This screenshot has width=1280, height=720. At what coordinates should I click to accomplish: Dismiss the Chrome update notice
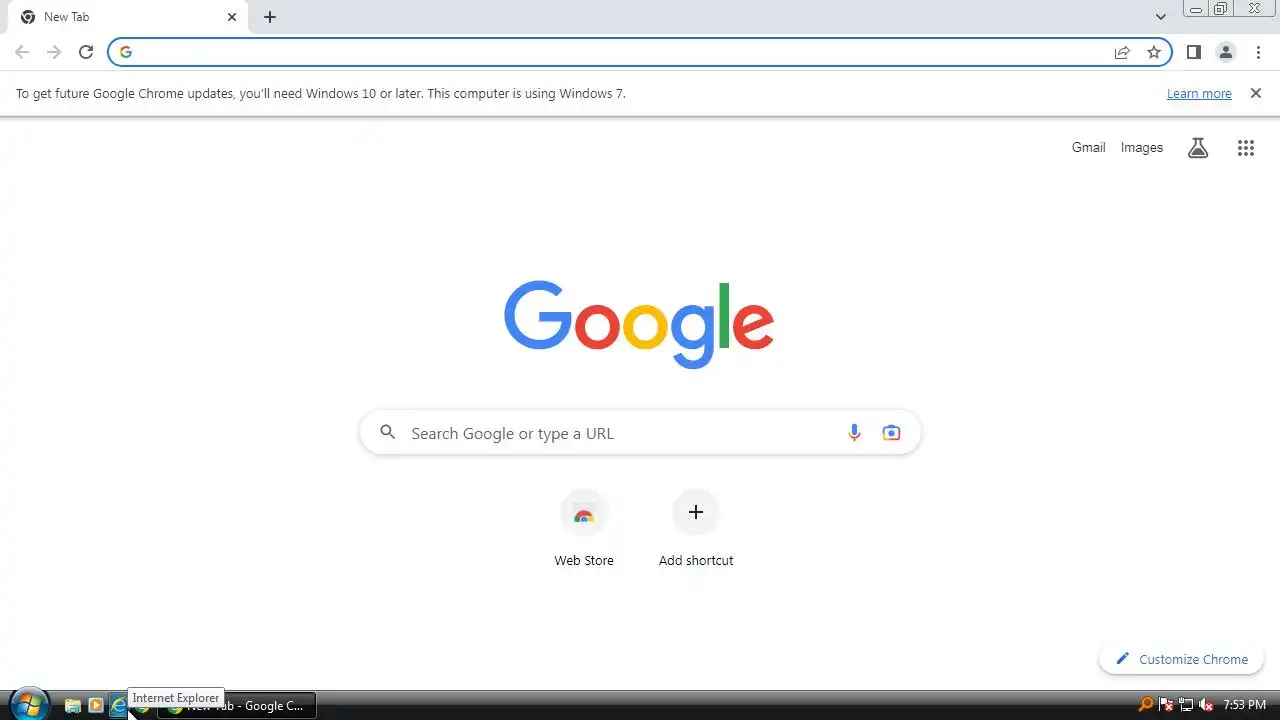coord(1256,93)
